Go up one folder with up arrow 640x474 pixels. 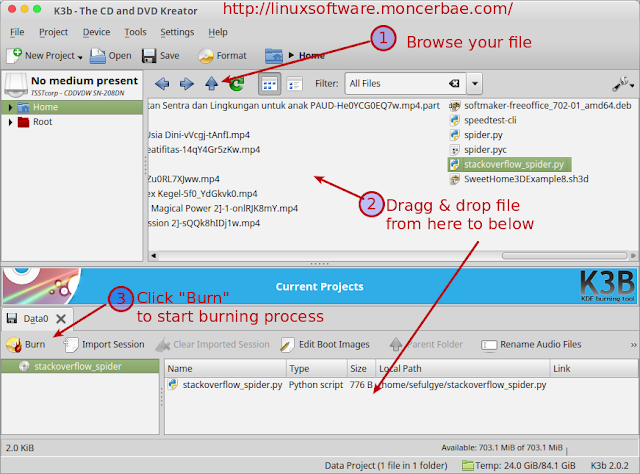pos(211,84)
